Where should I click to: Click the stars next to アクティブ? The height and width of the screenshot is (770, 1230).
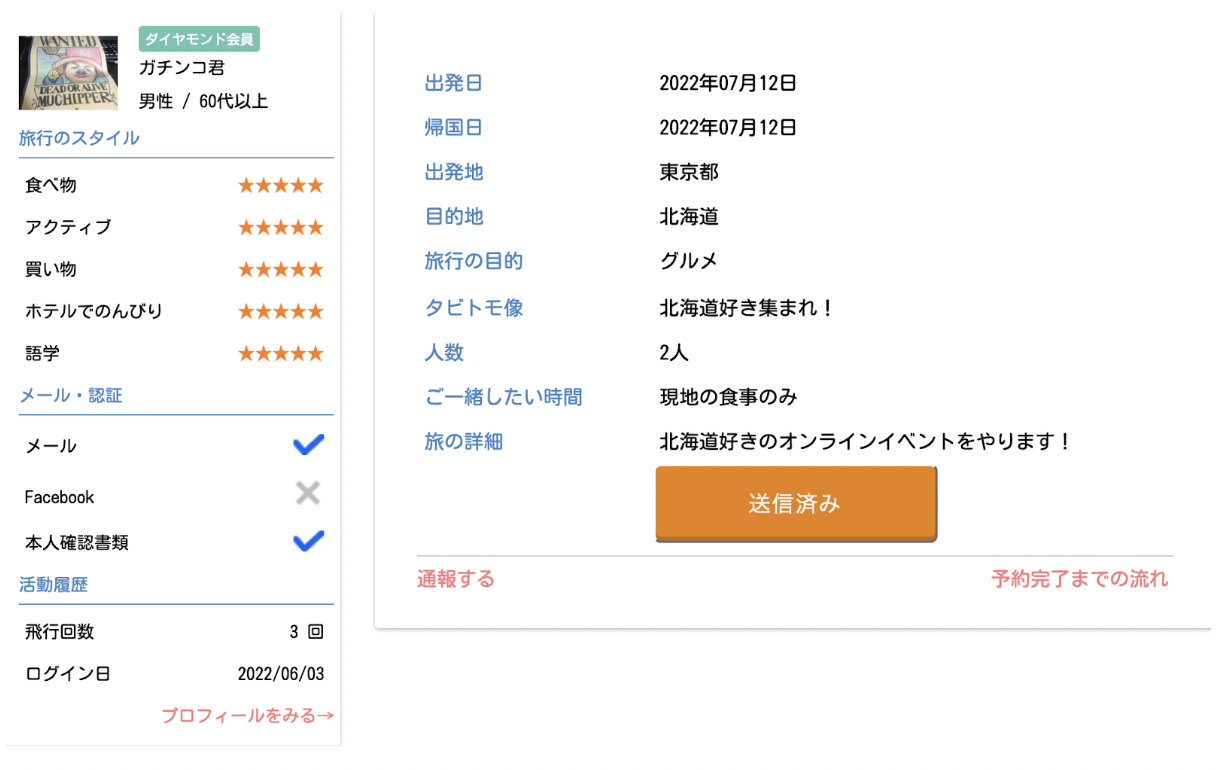281,227
